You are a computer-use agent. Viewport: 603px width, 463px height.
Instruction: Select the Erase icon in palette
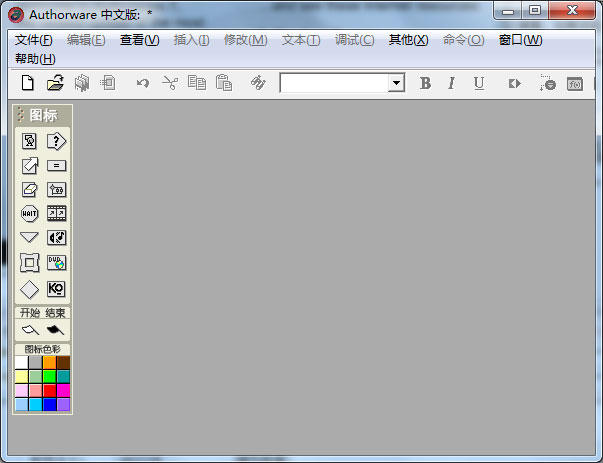29,190
